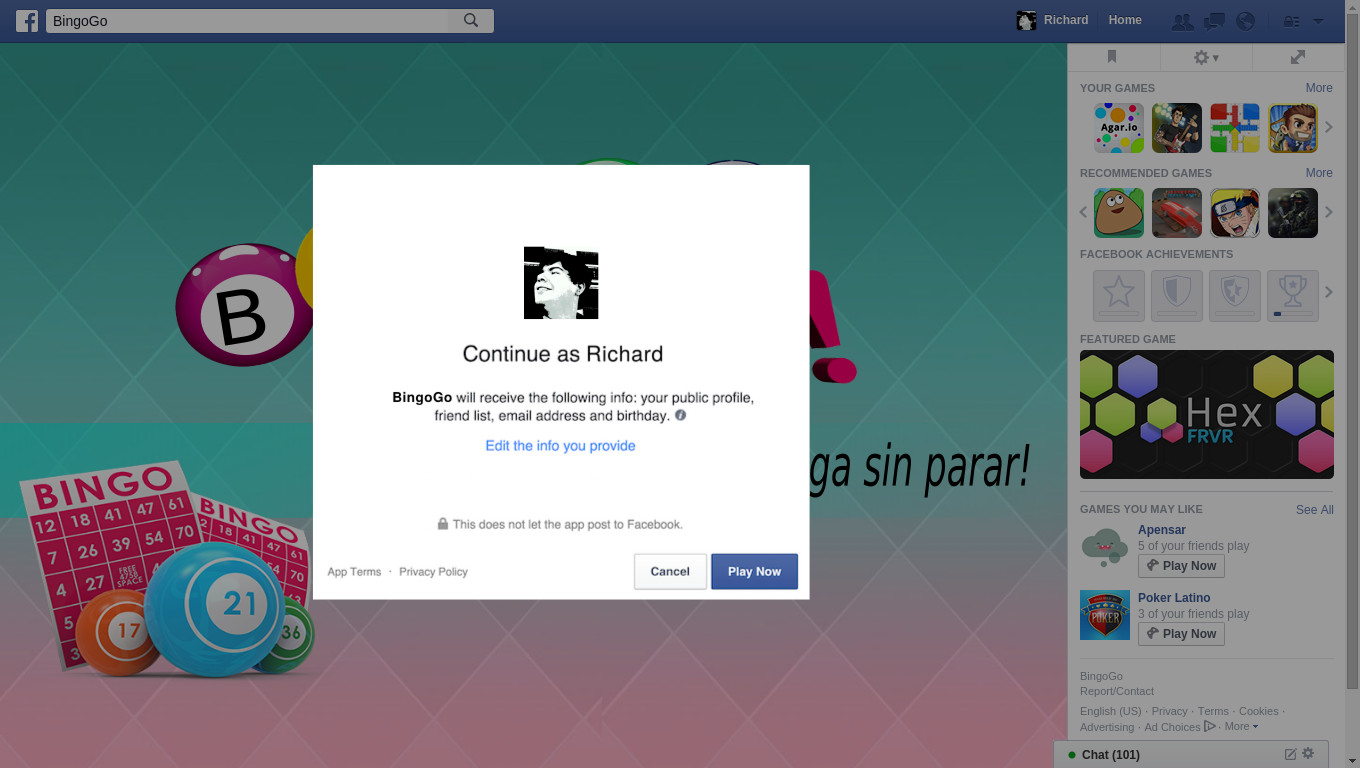The height and width of the screenshot is (768, 1360).
Task: Expand the footer More dropdown
Action: 1241,727
